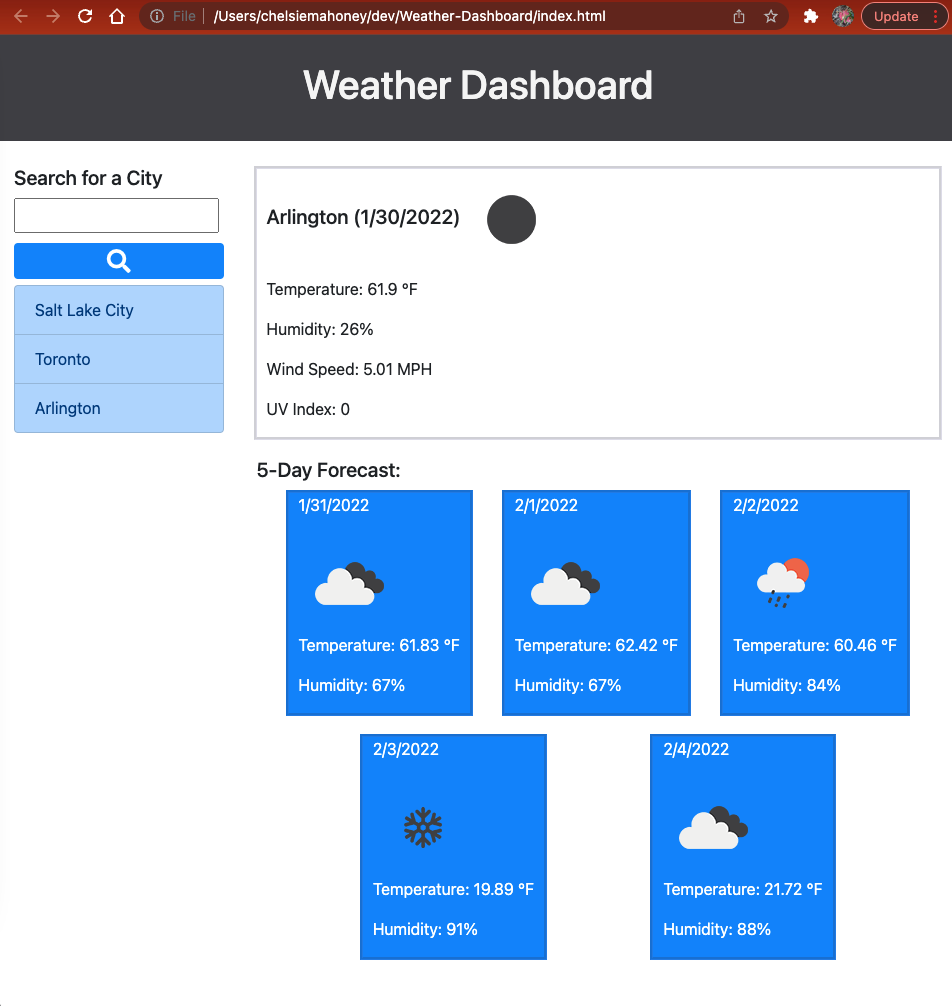
Task: Click the cloud icon on 2/4/2022 card
Action: [713, 828]
